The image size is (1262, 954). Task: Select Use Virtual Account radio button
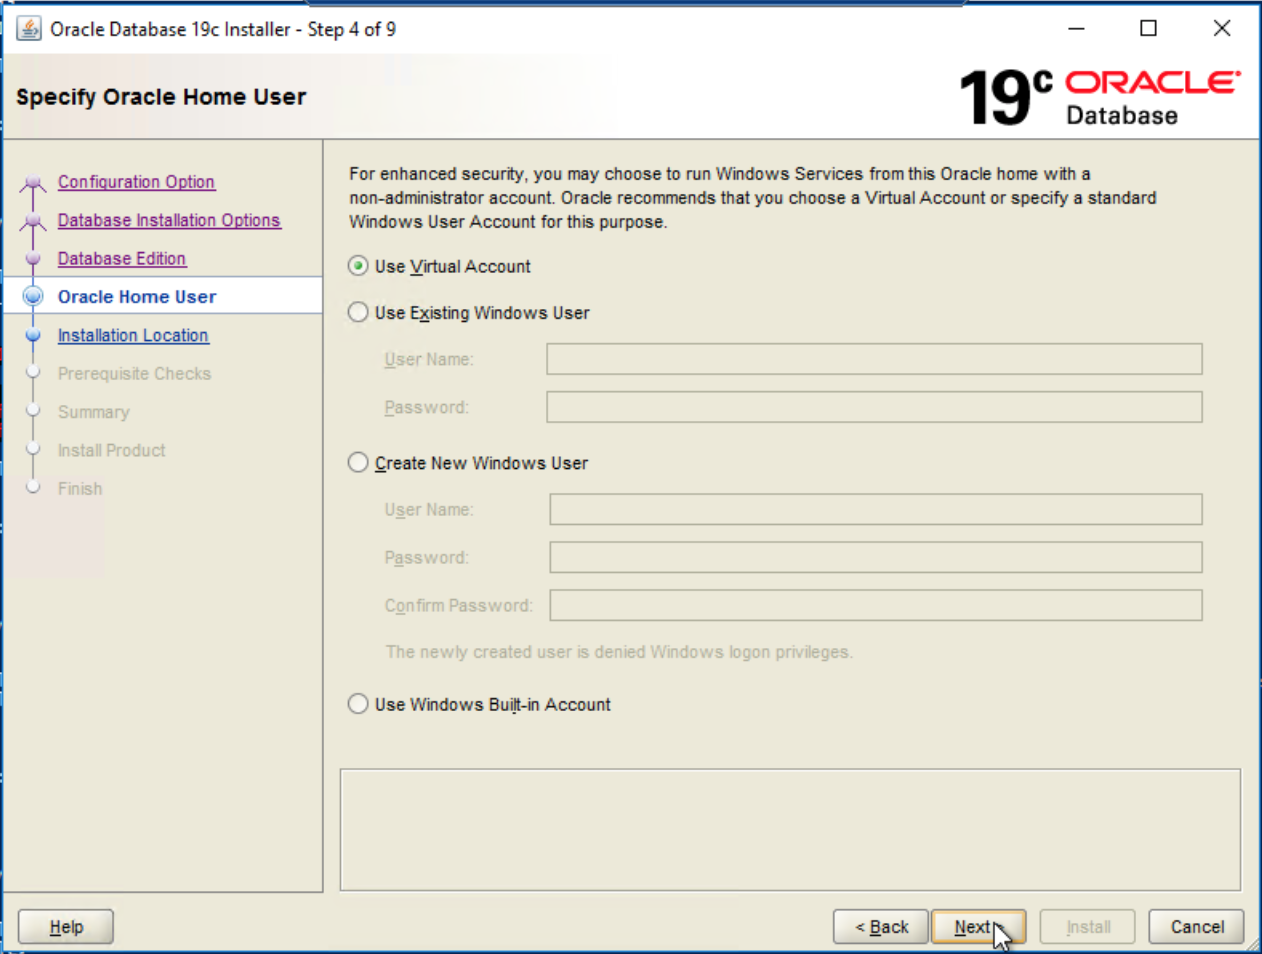click(x=358, y=266)
